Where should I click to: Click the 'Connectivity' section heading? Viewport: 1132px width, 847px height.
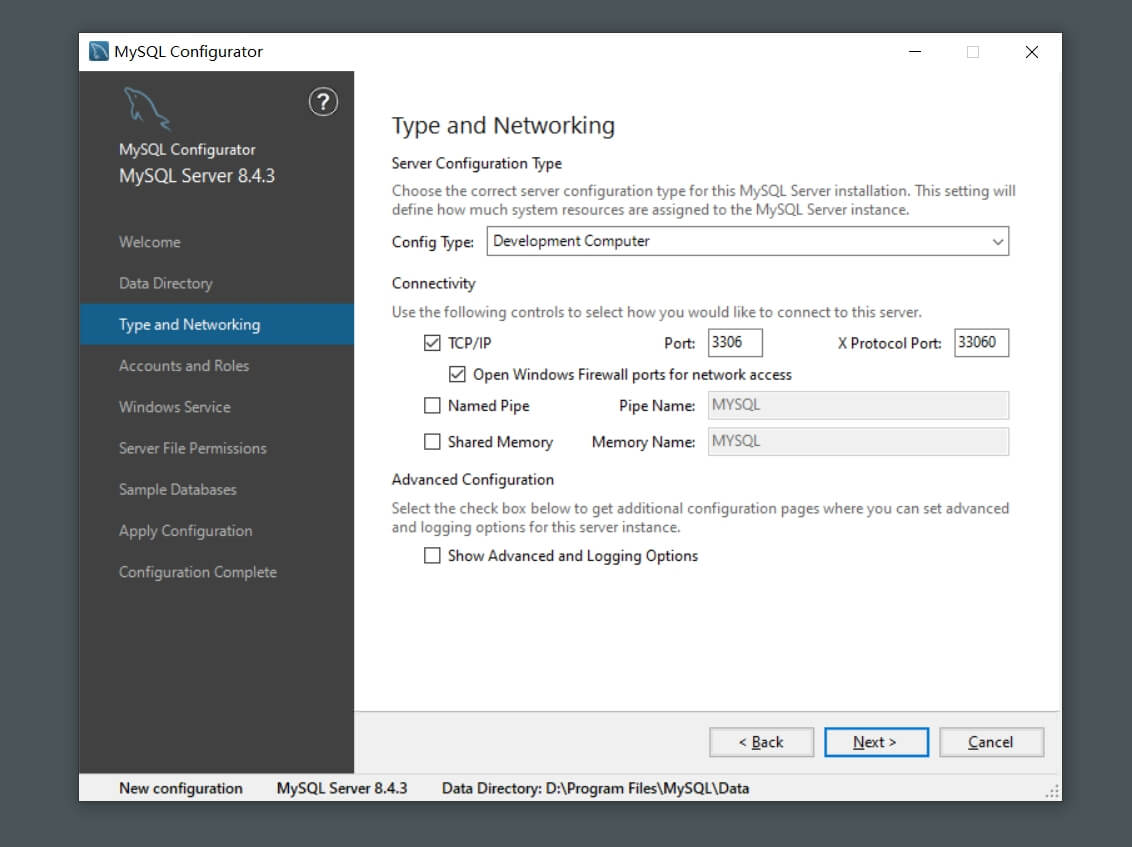pos(433,283)
